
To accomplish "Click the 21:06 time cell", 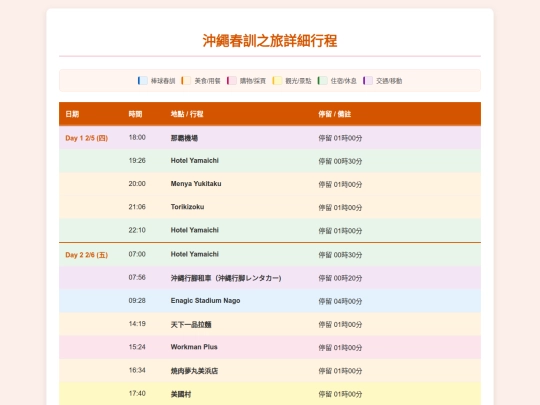I will [137, 207].
